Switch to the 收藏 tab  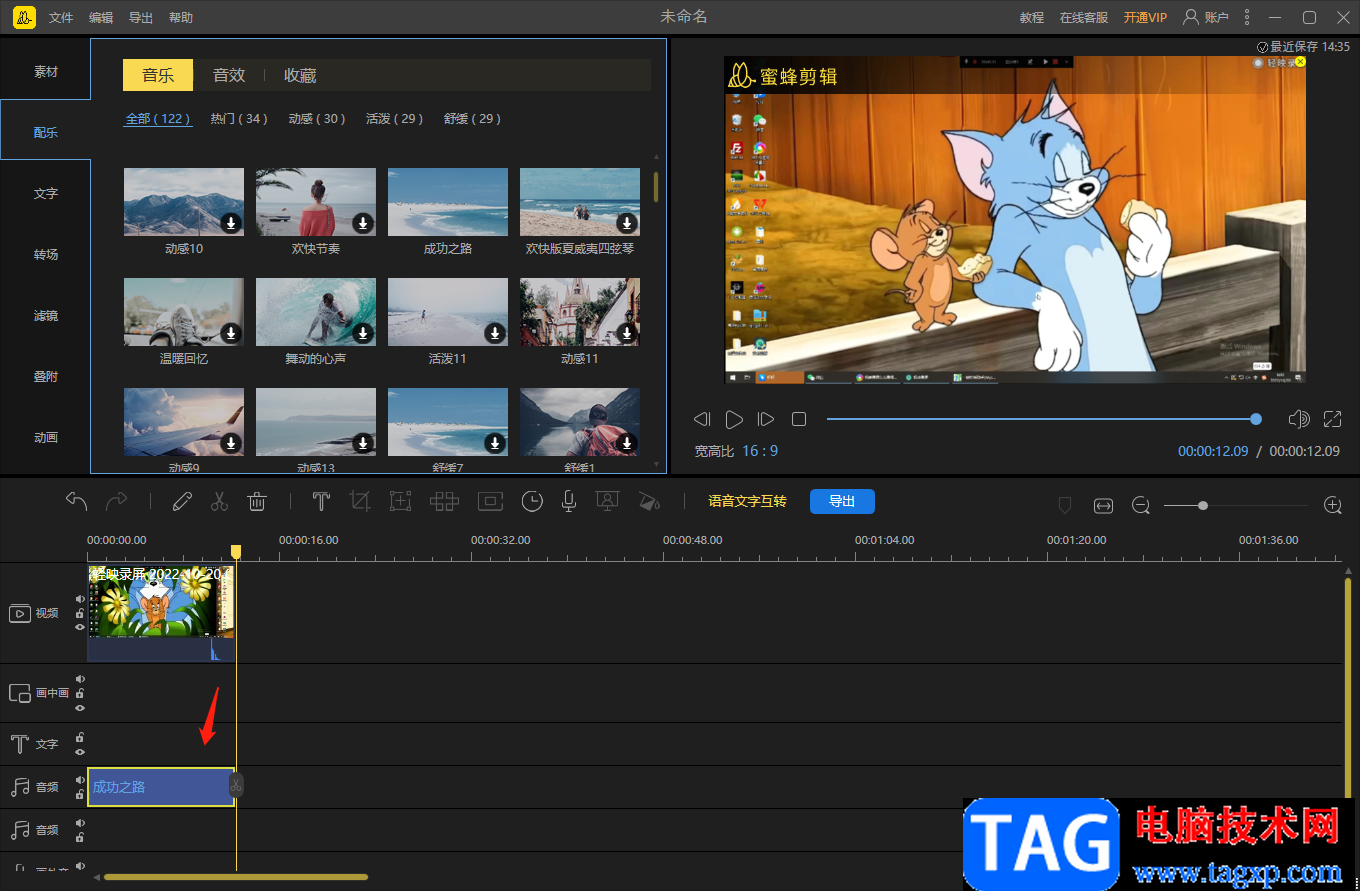pos(300,75)
